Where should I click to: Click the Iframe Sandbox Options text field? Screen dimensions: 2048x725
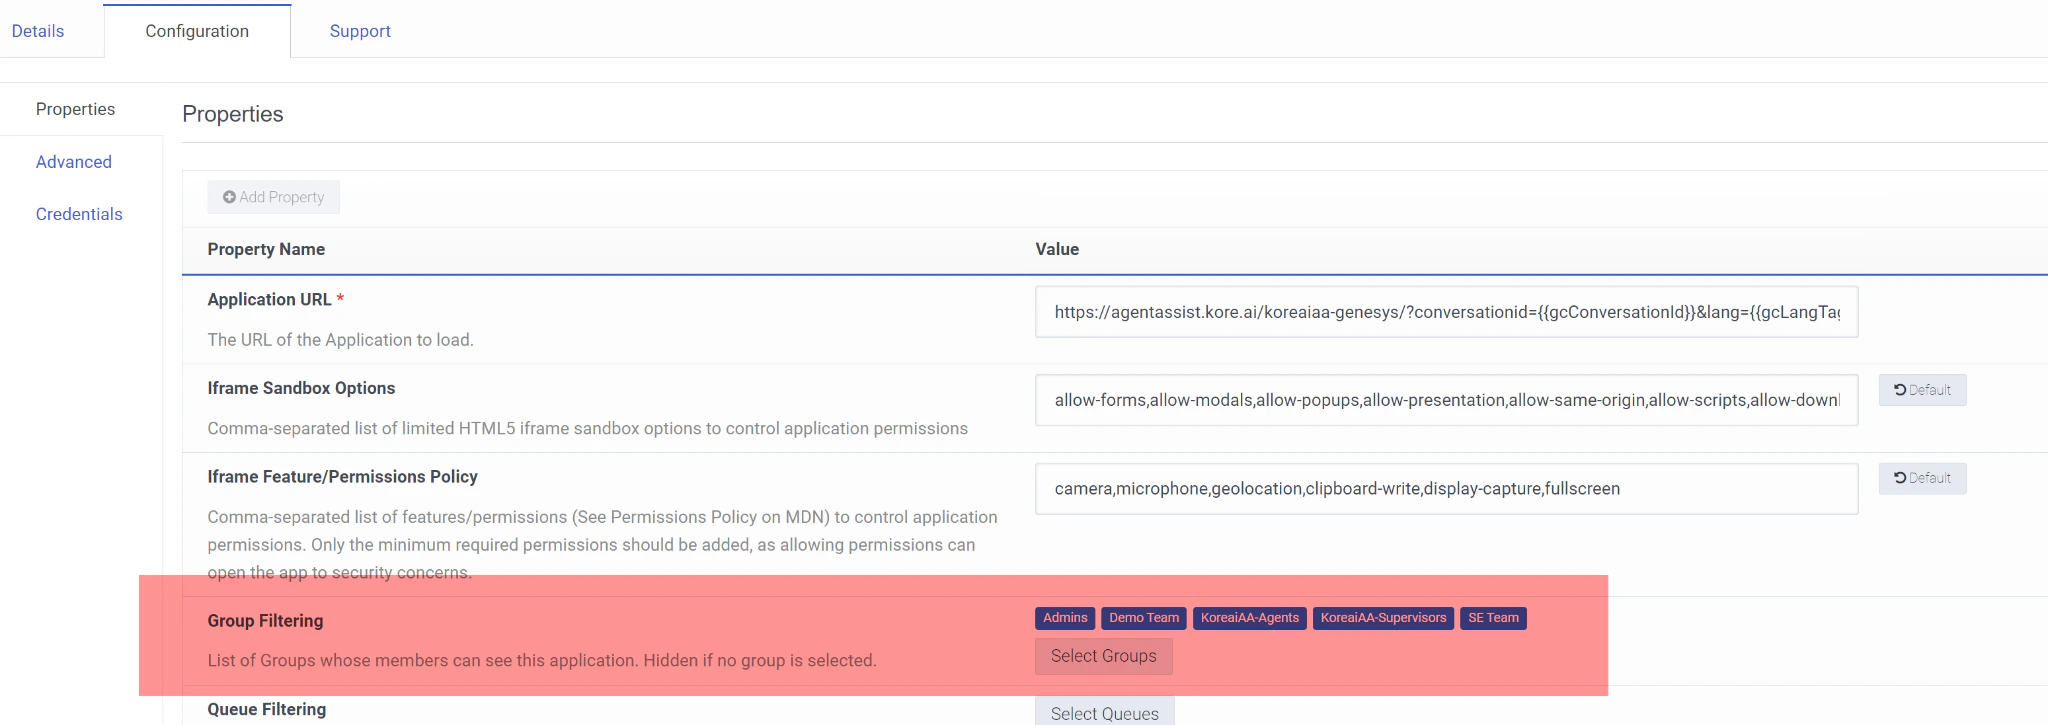[1447, 400]
